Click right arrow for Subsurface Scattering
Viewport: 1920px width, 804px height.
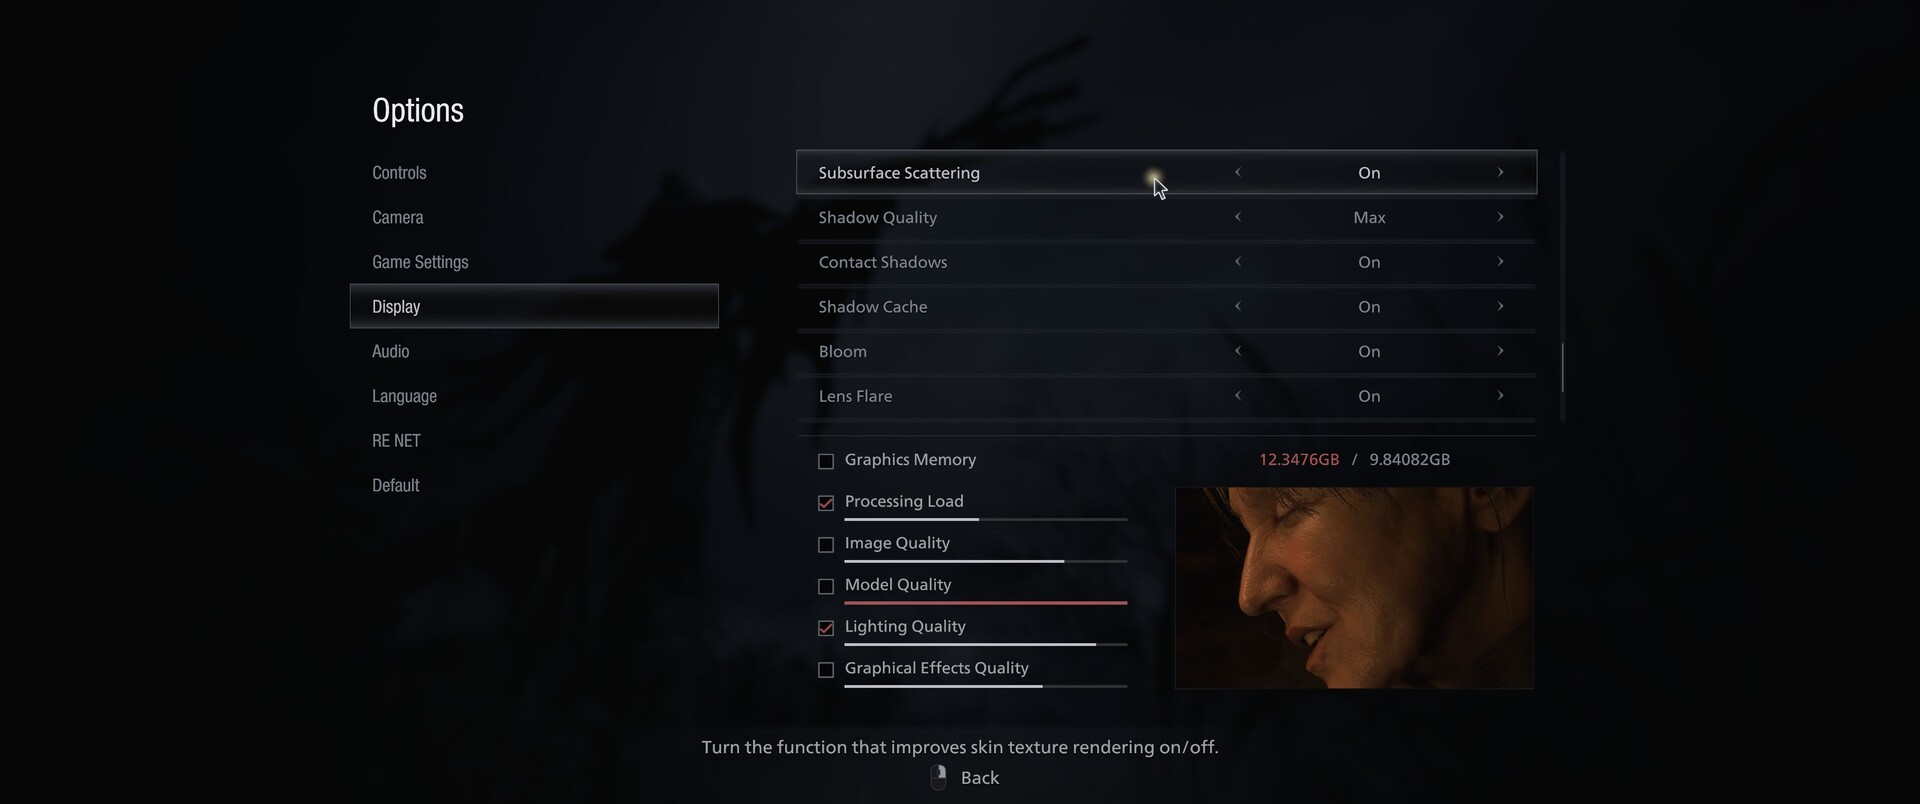[1500, 172]
